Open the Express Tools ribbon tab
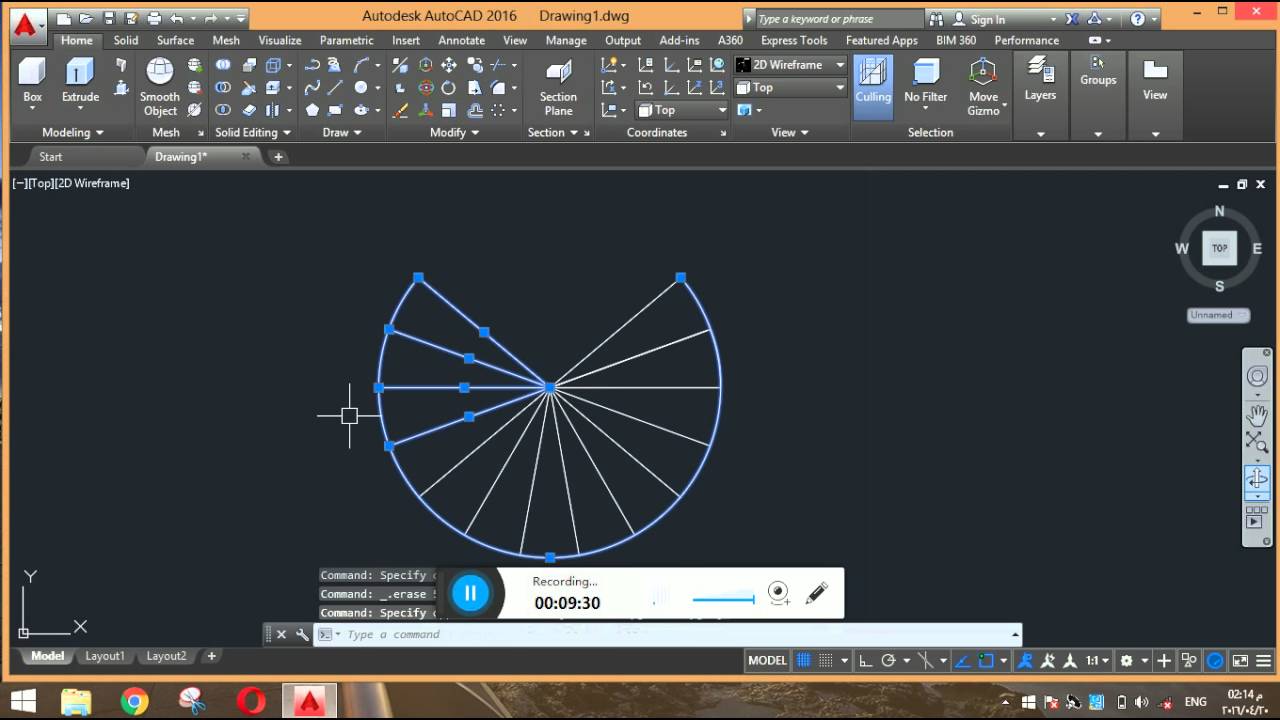This screenshot has width=1280, height=720. (794, 40)
